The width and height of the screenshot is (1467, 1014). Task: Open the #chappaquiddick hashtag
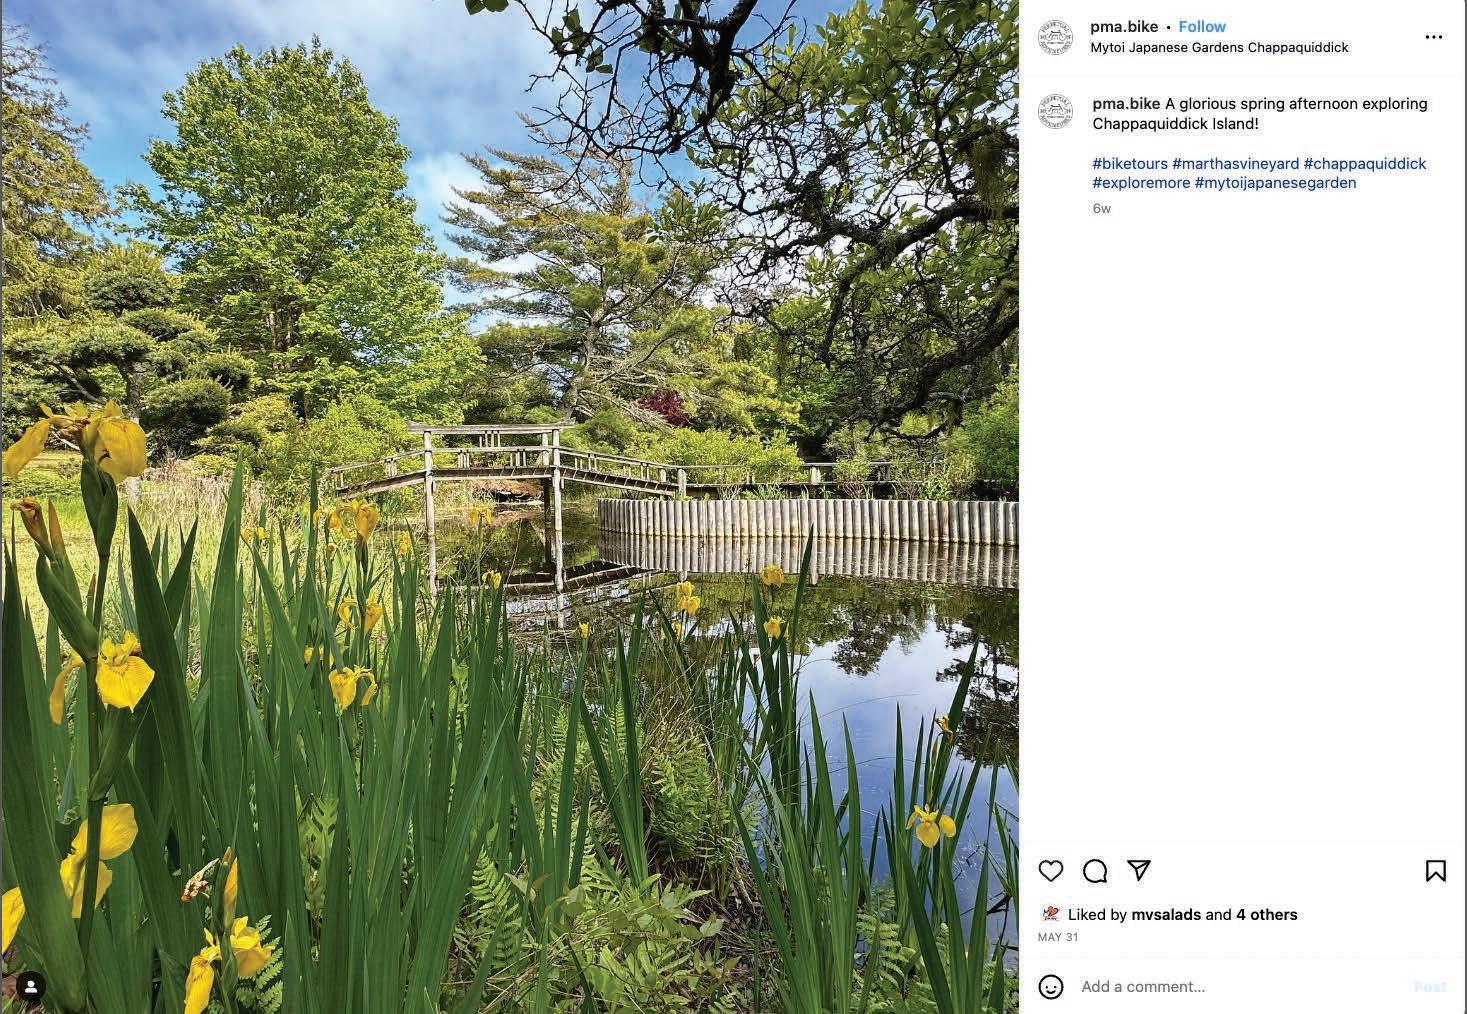(x=1365, y=163)
